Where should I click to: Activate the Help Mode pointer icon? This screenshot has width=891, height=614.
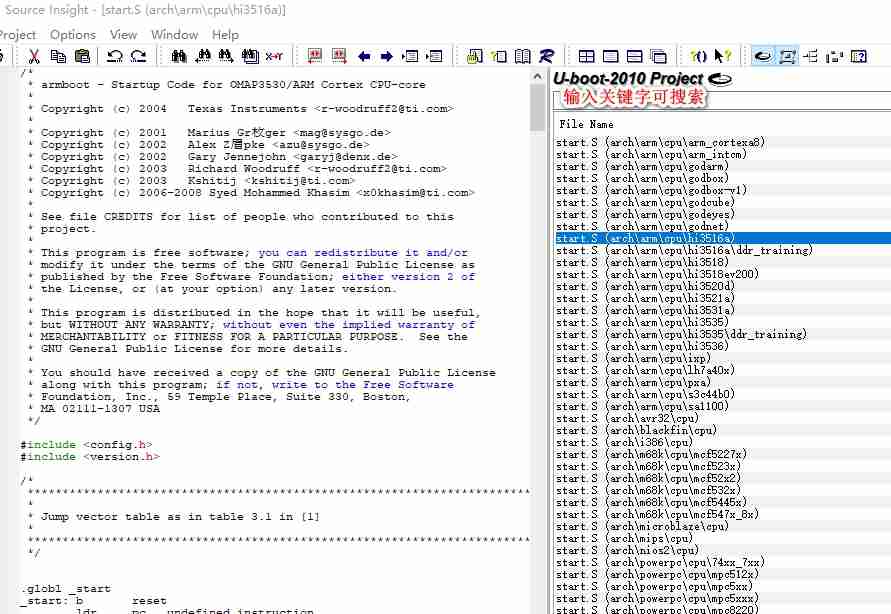(x=722, y=56)
